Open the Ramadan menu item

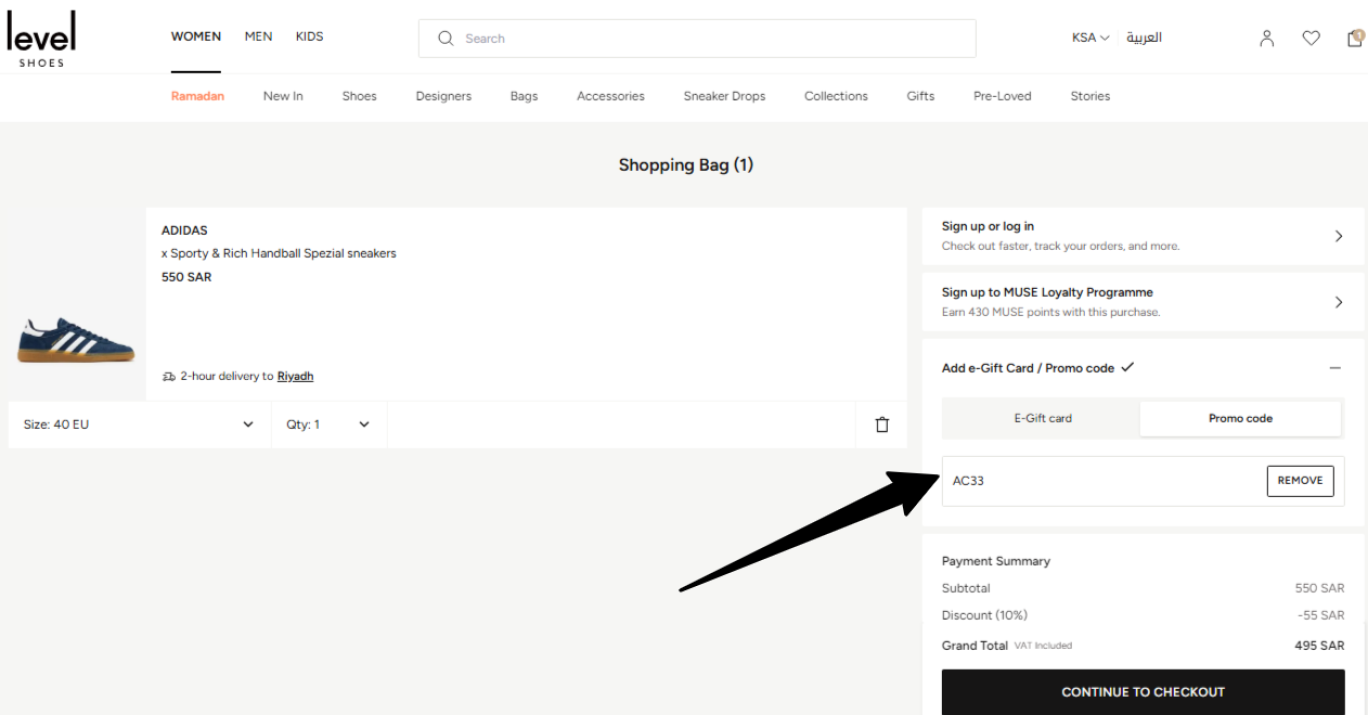point(197,96)
